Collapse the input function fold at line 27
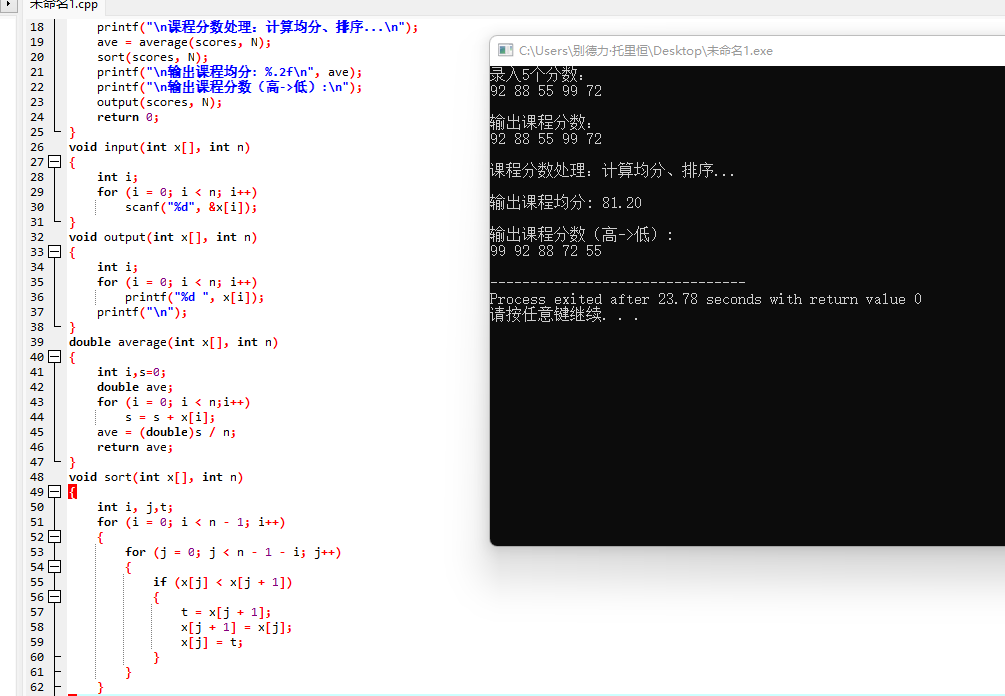The height and width of the screenshot is (696, 1005). pyautogui.click(x=55, y=162)
